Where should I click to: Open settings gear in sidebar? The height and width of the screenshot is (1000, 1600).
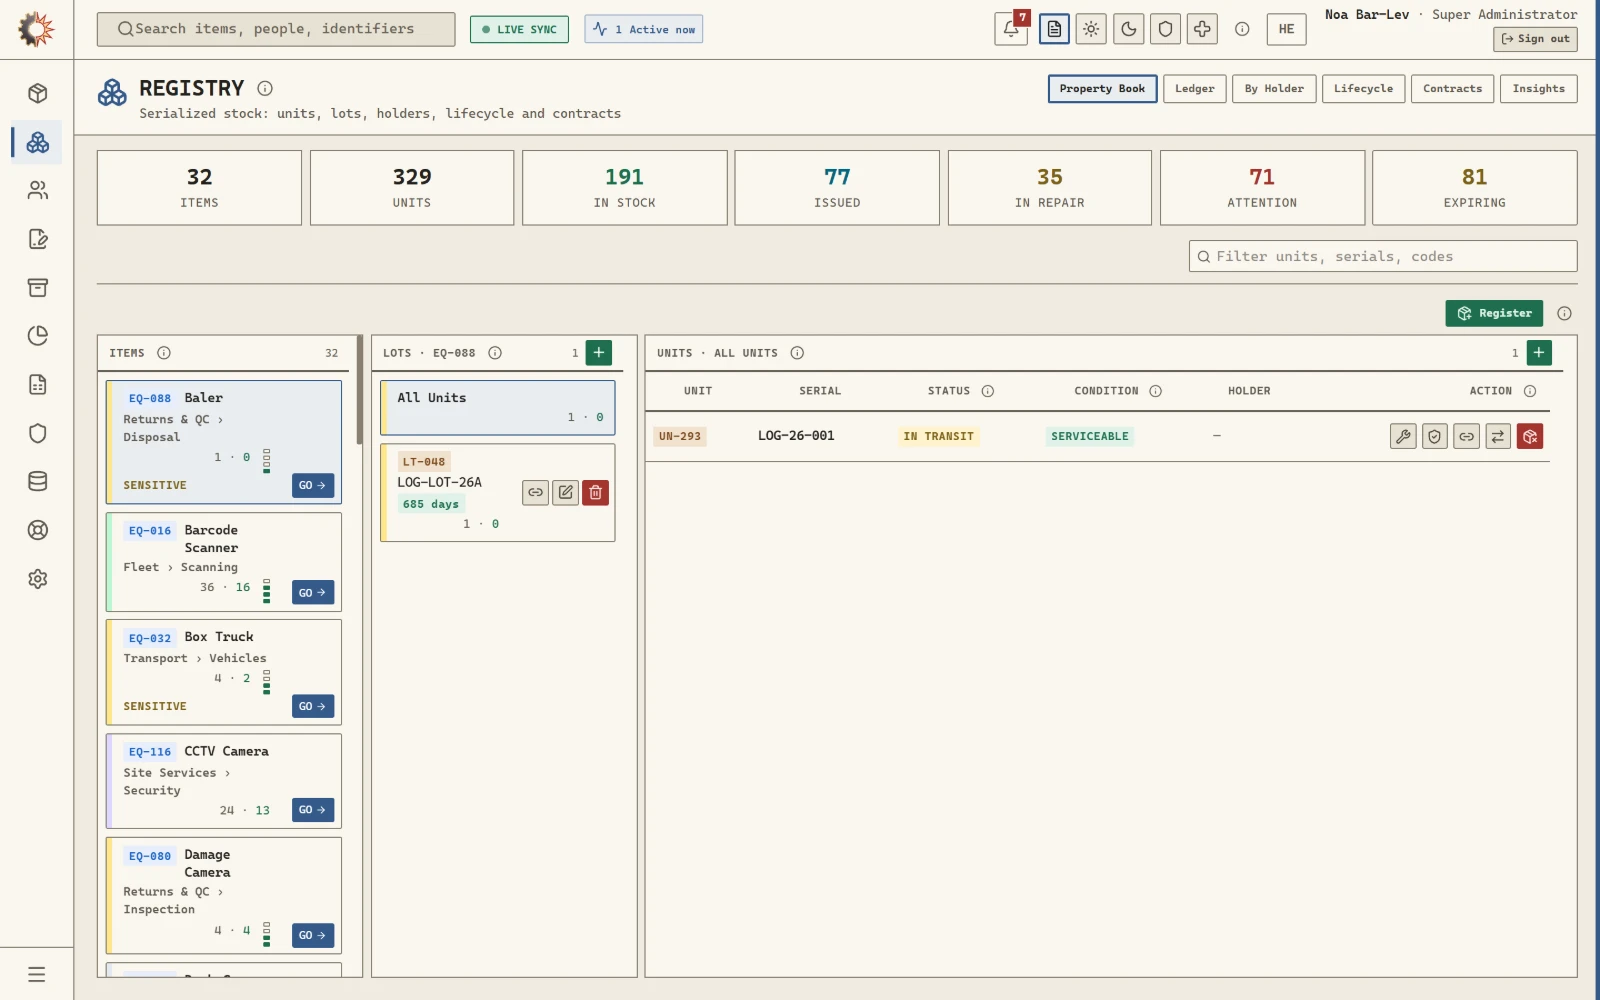click(x=38, y=579)
